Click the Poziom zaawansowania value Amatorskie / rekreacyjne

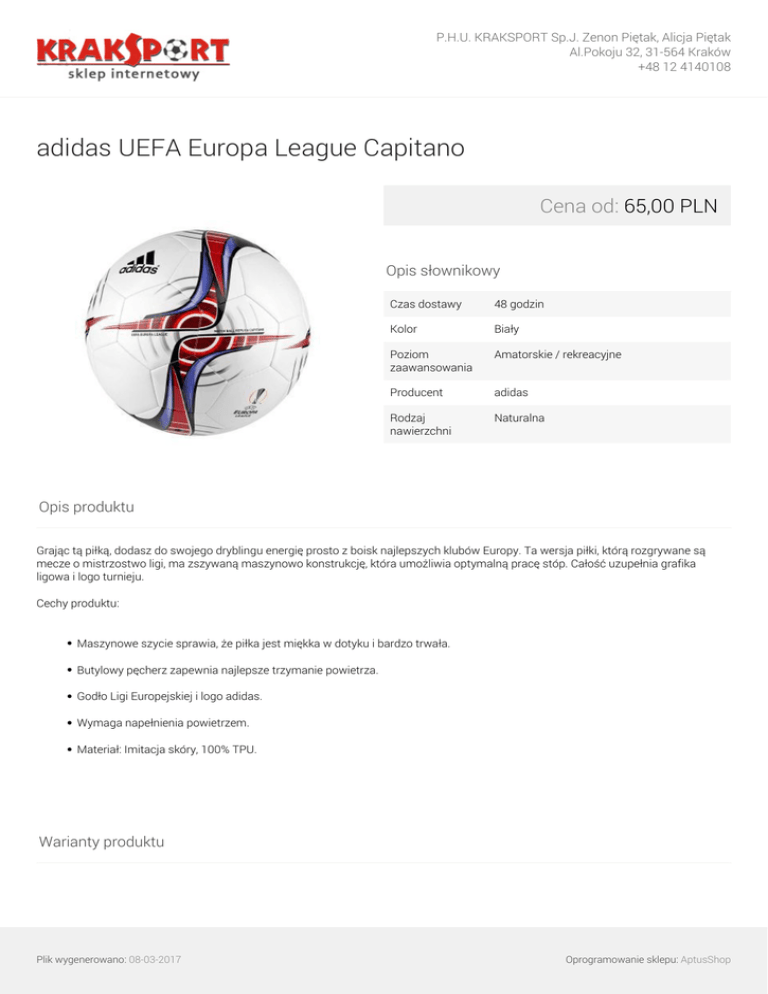click(557, 354)
